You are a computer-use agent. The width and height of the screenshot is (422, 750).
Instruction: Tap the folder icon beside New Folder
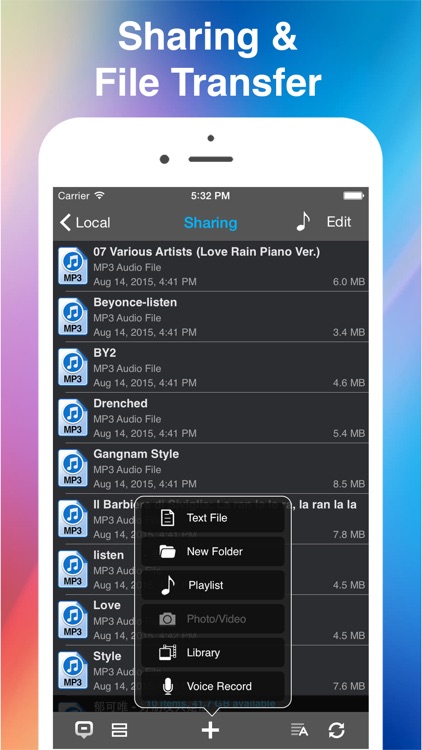tap(167, 551)
